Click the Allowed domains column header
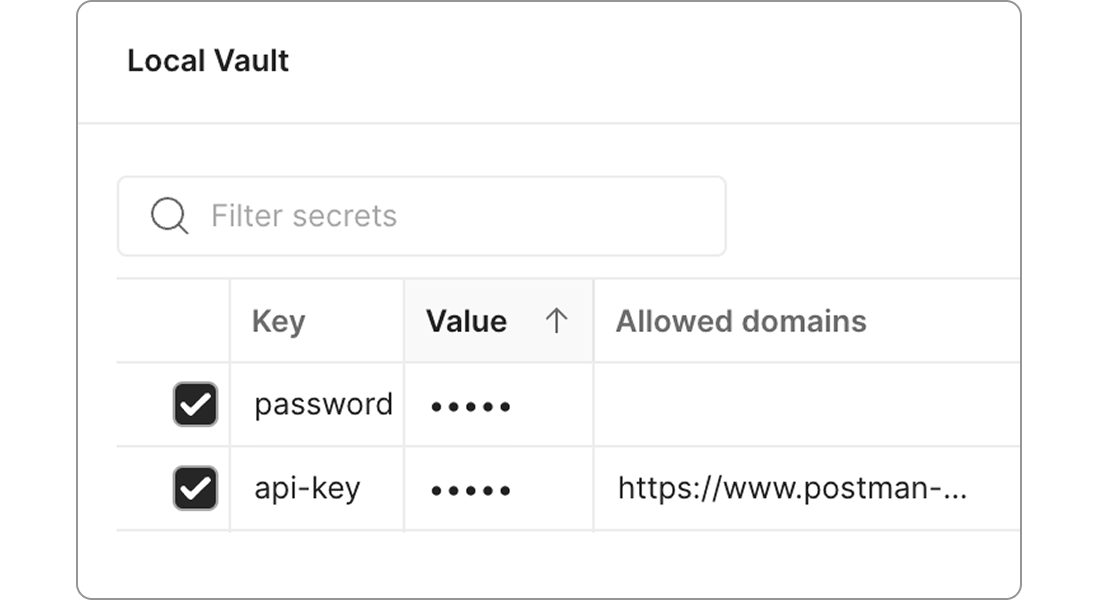This screenshot has height=600, width=1100. coord(741,321)
